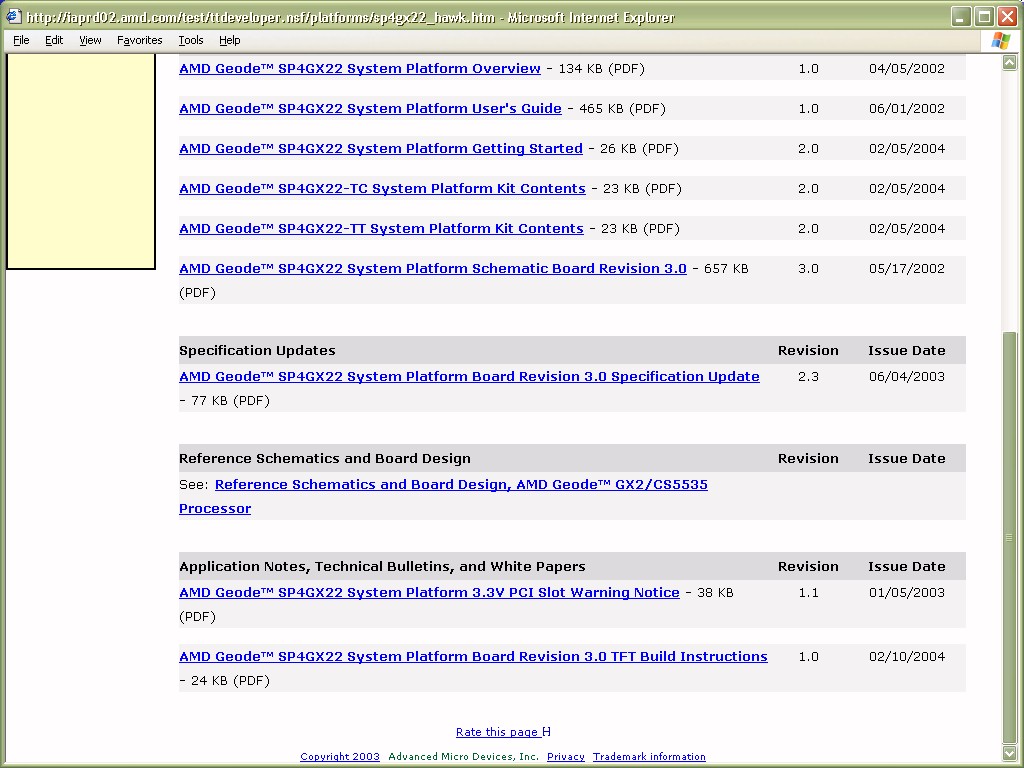
Task: Open the Tools menu
Action: (190, 40)
